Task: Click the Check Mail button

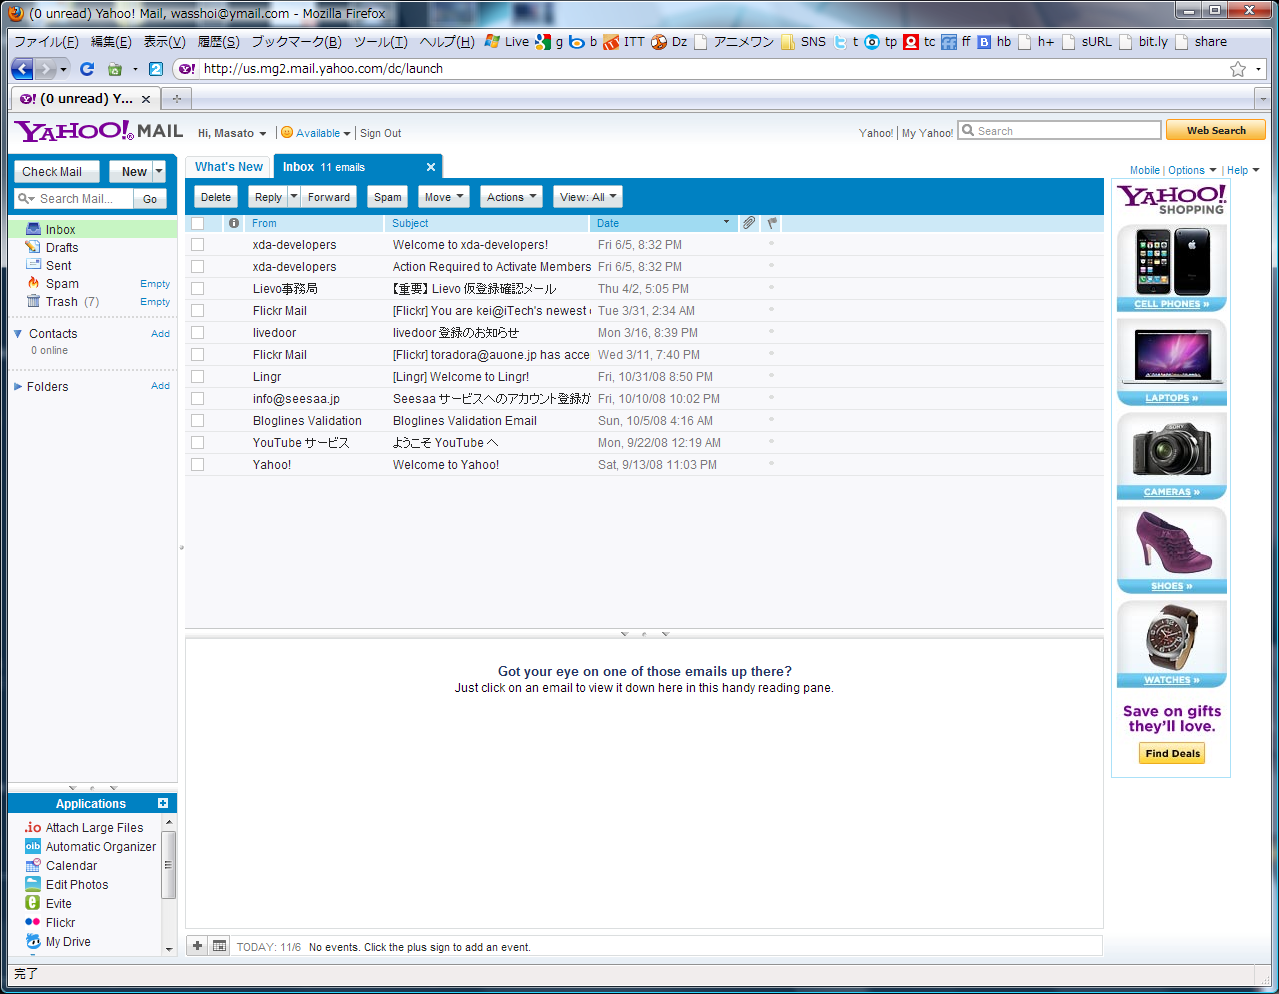Action: 56,171
